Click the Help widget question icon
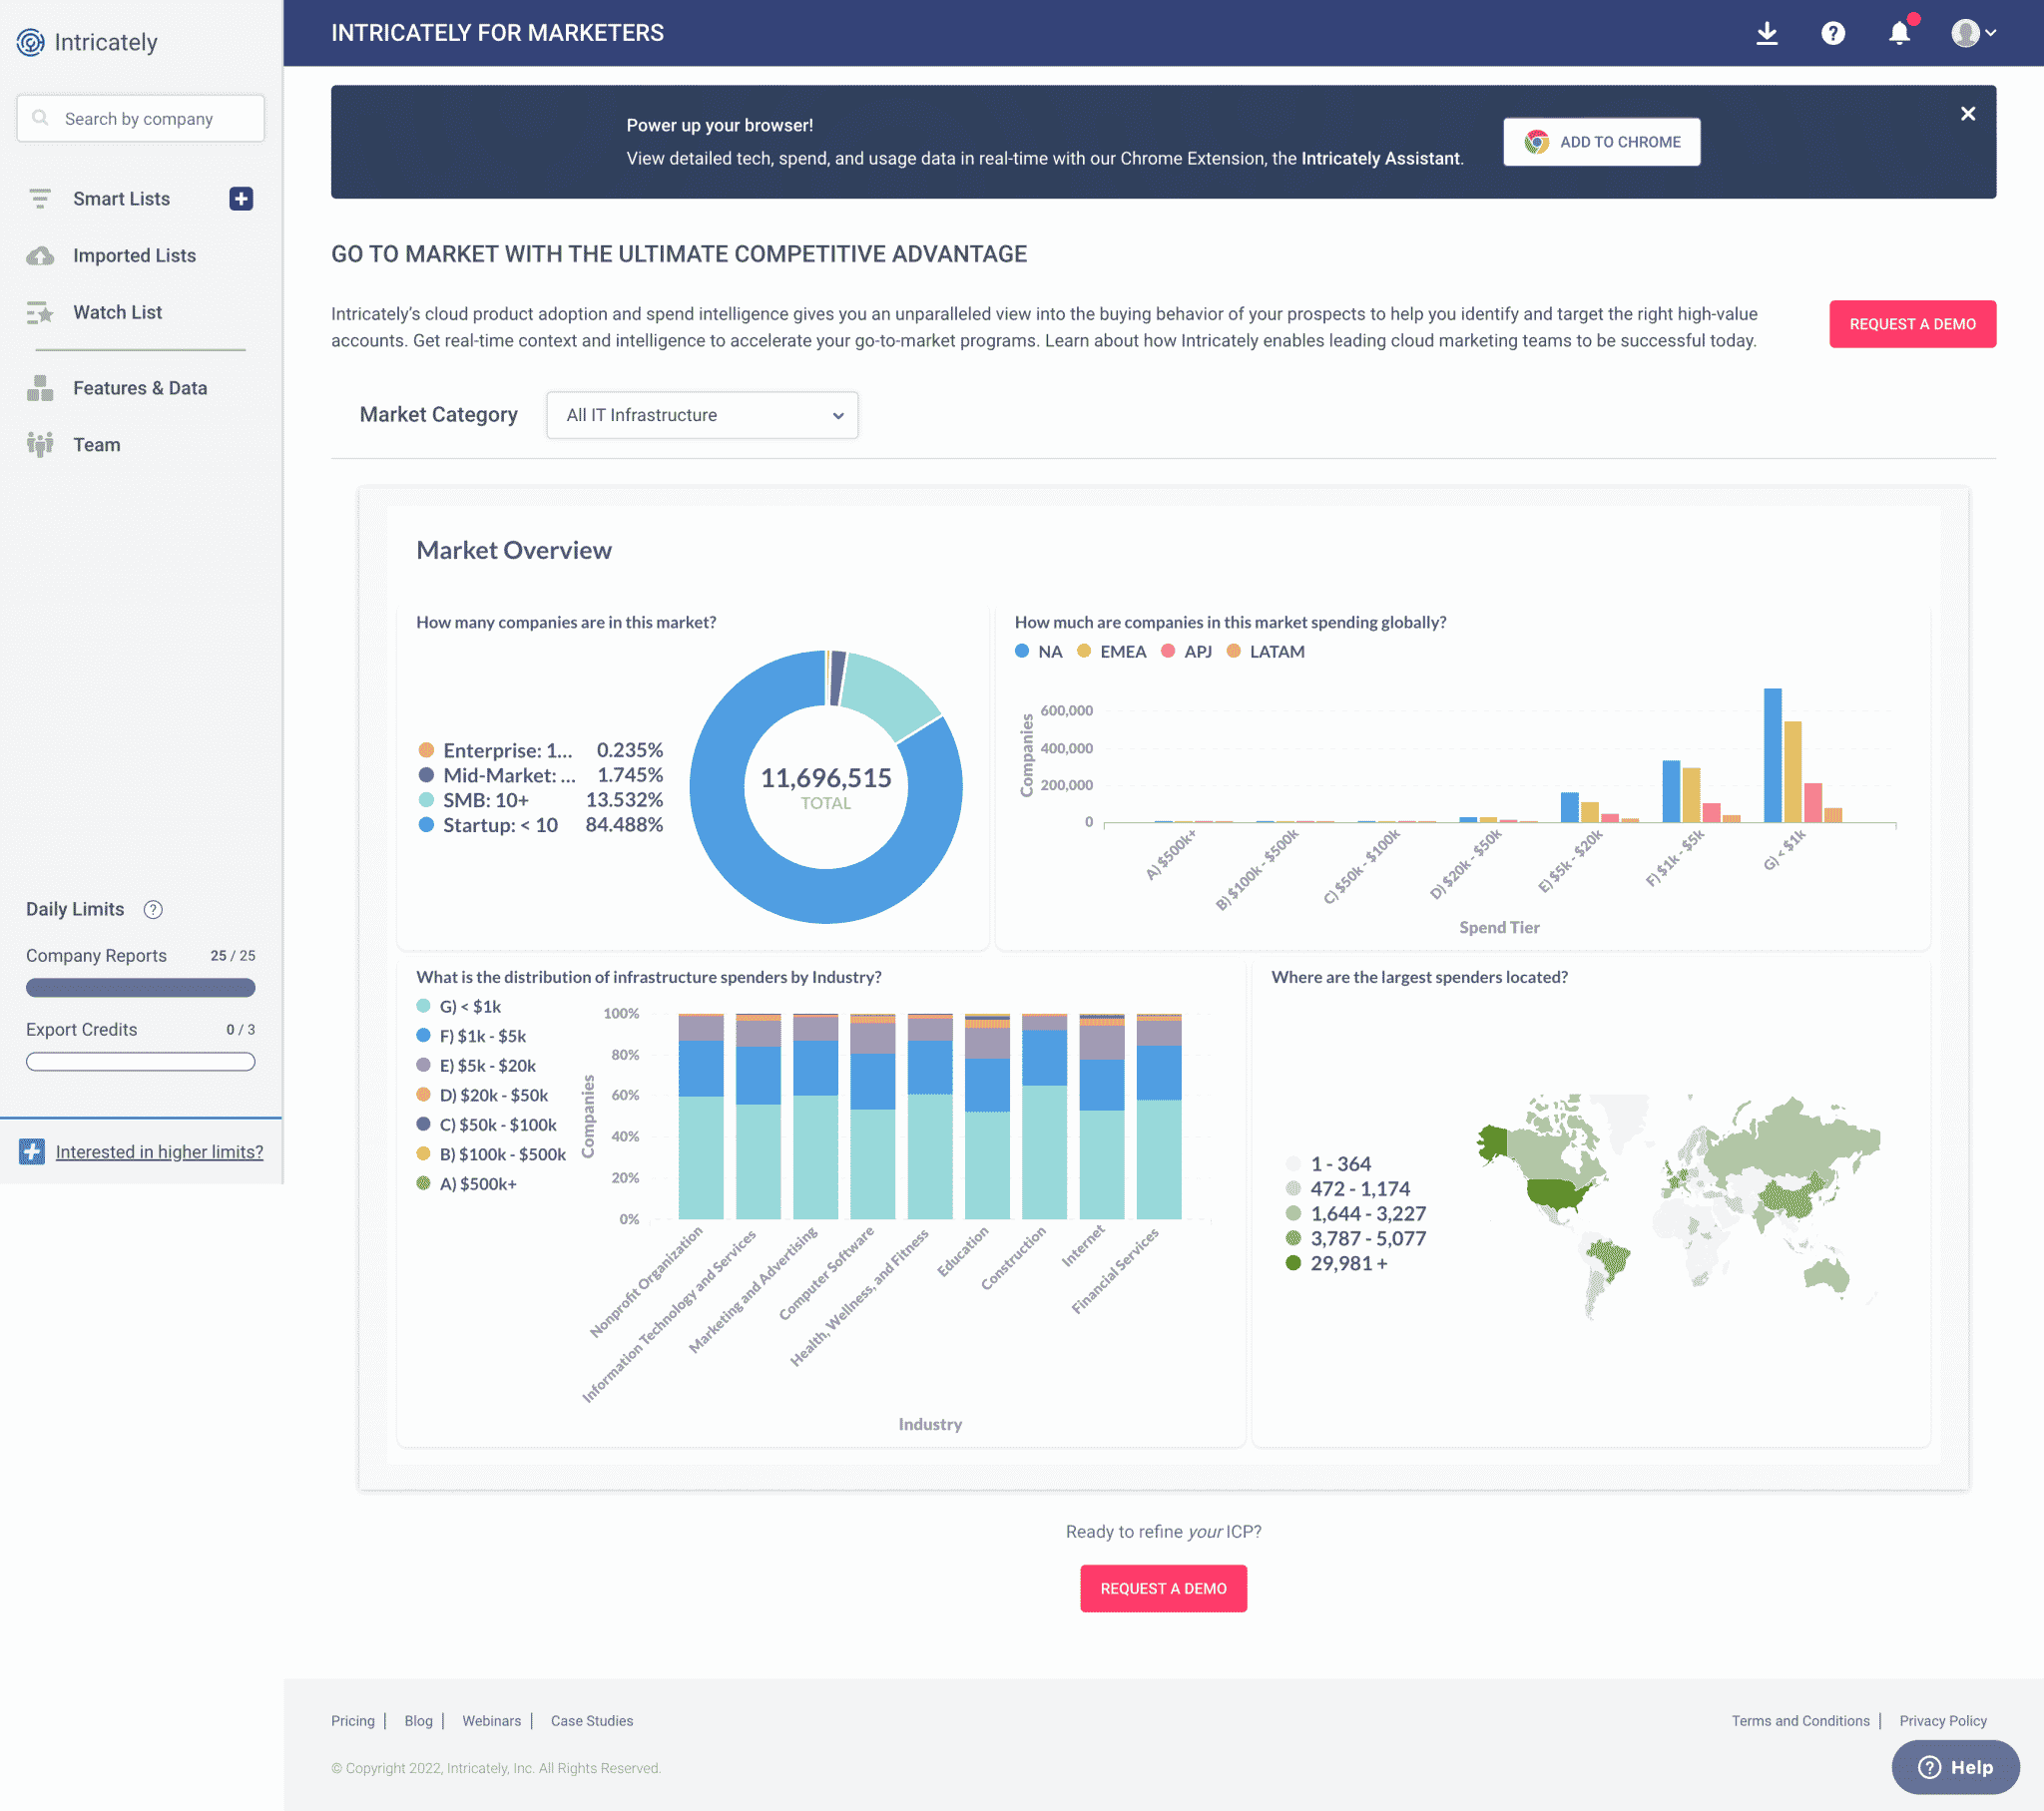 click(1930, 1767)
